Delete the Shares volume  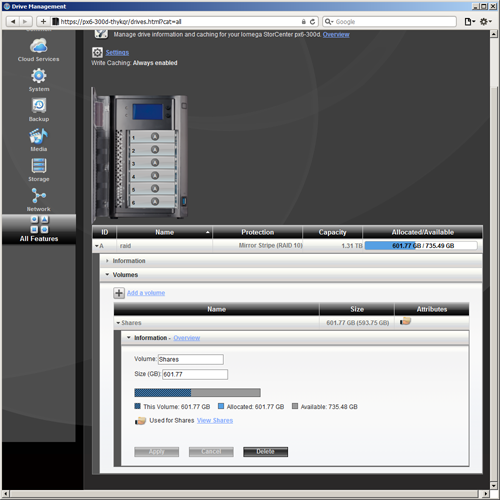pos(265,452)
